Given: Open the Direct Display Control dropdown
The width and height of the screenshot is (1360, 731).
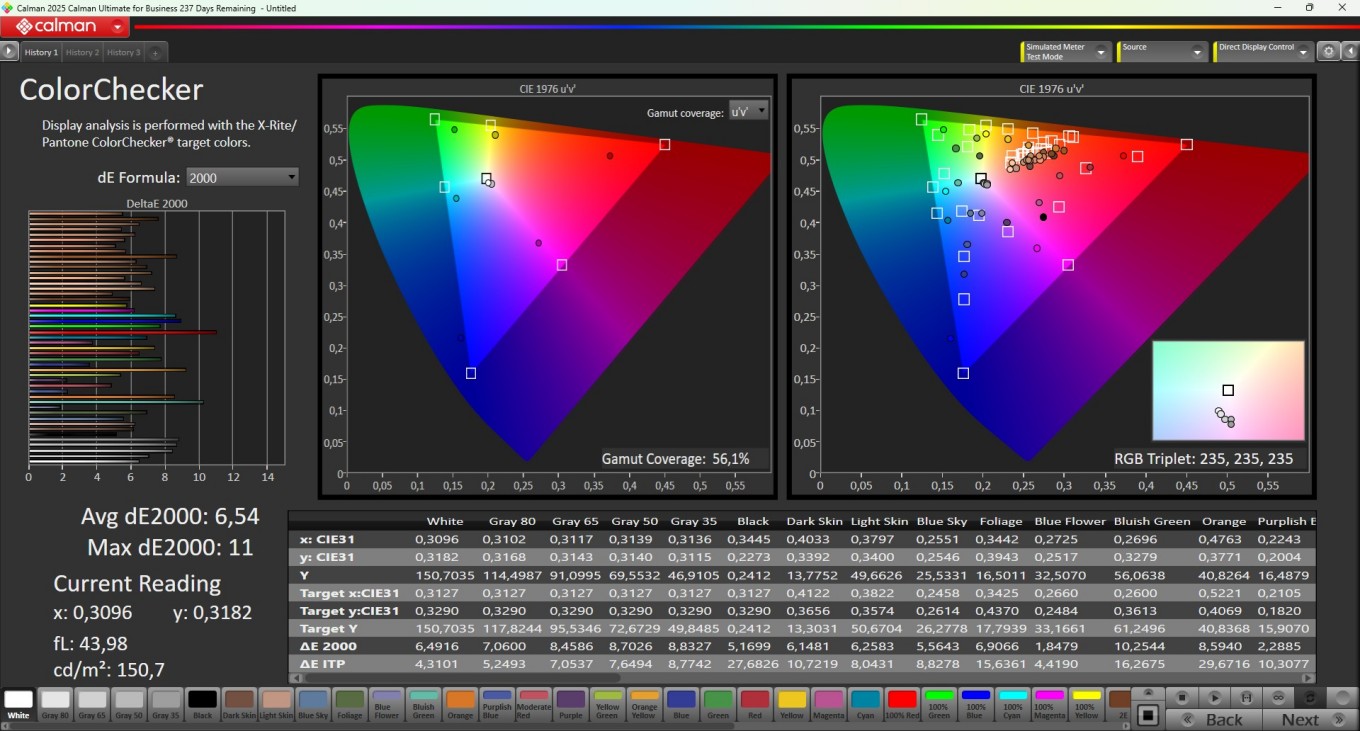Looking at the screenshot, I should coord(1262,51).
